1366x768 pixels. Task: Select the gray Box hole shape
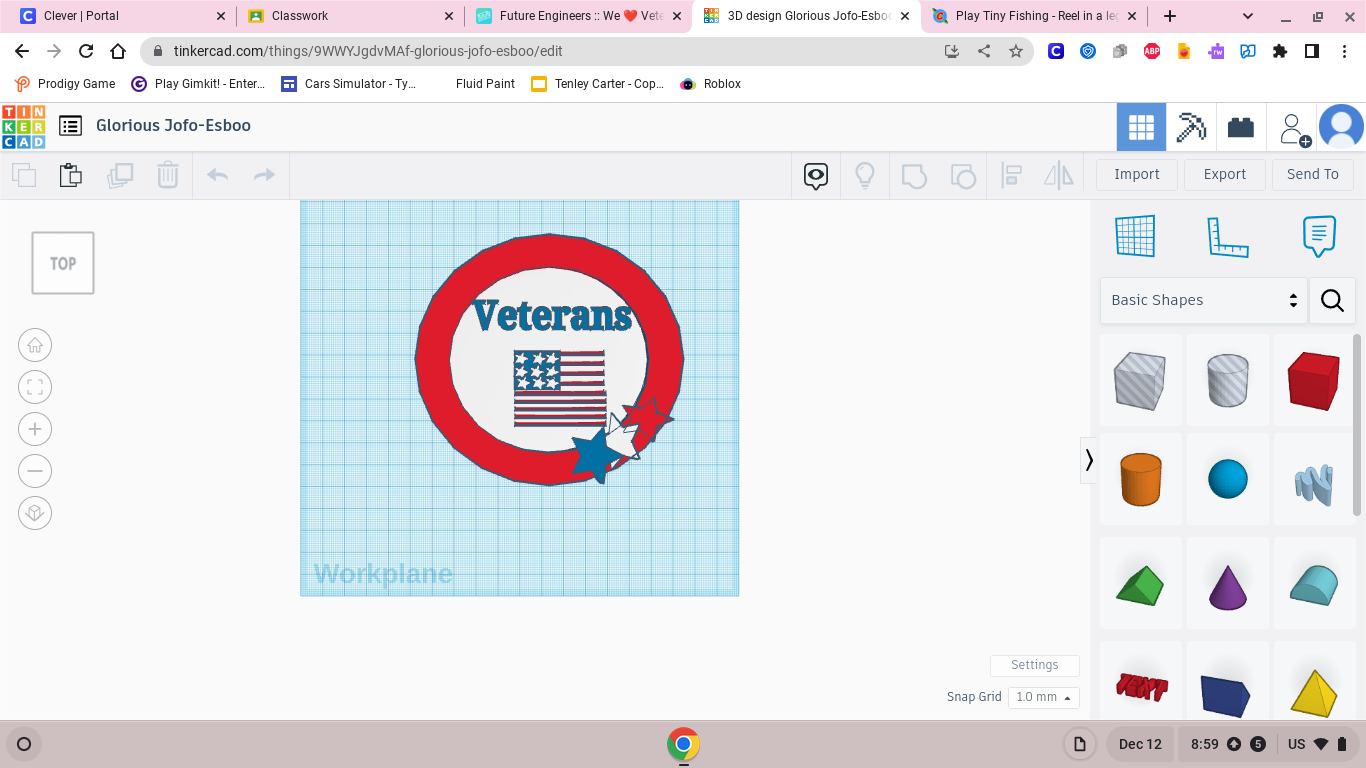pyautogui.click(x=1140, y=380)
